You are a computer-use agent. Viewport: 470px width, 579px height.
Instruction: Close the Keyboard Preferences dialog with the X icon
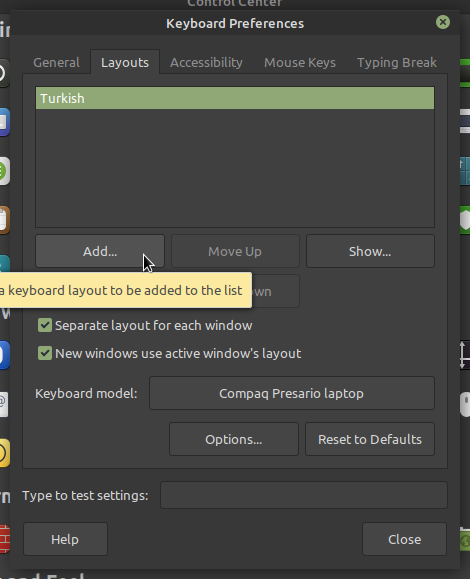click(x=443, y=22)
